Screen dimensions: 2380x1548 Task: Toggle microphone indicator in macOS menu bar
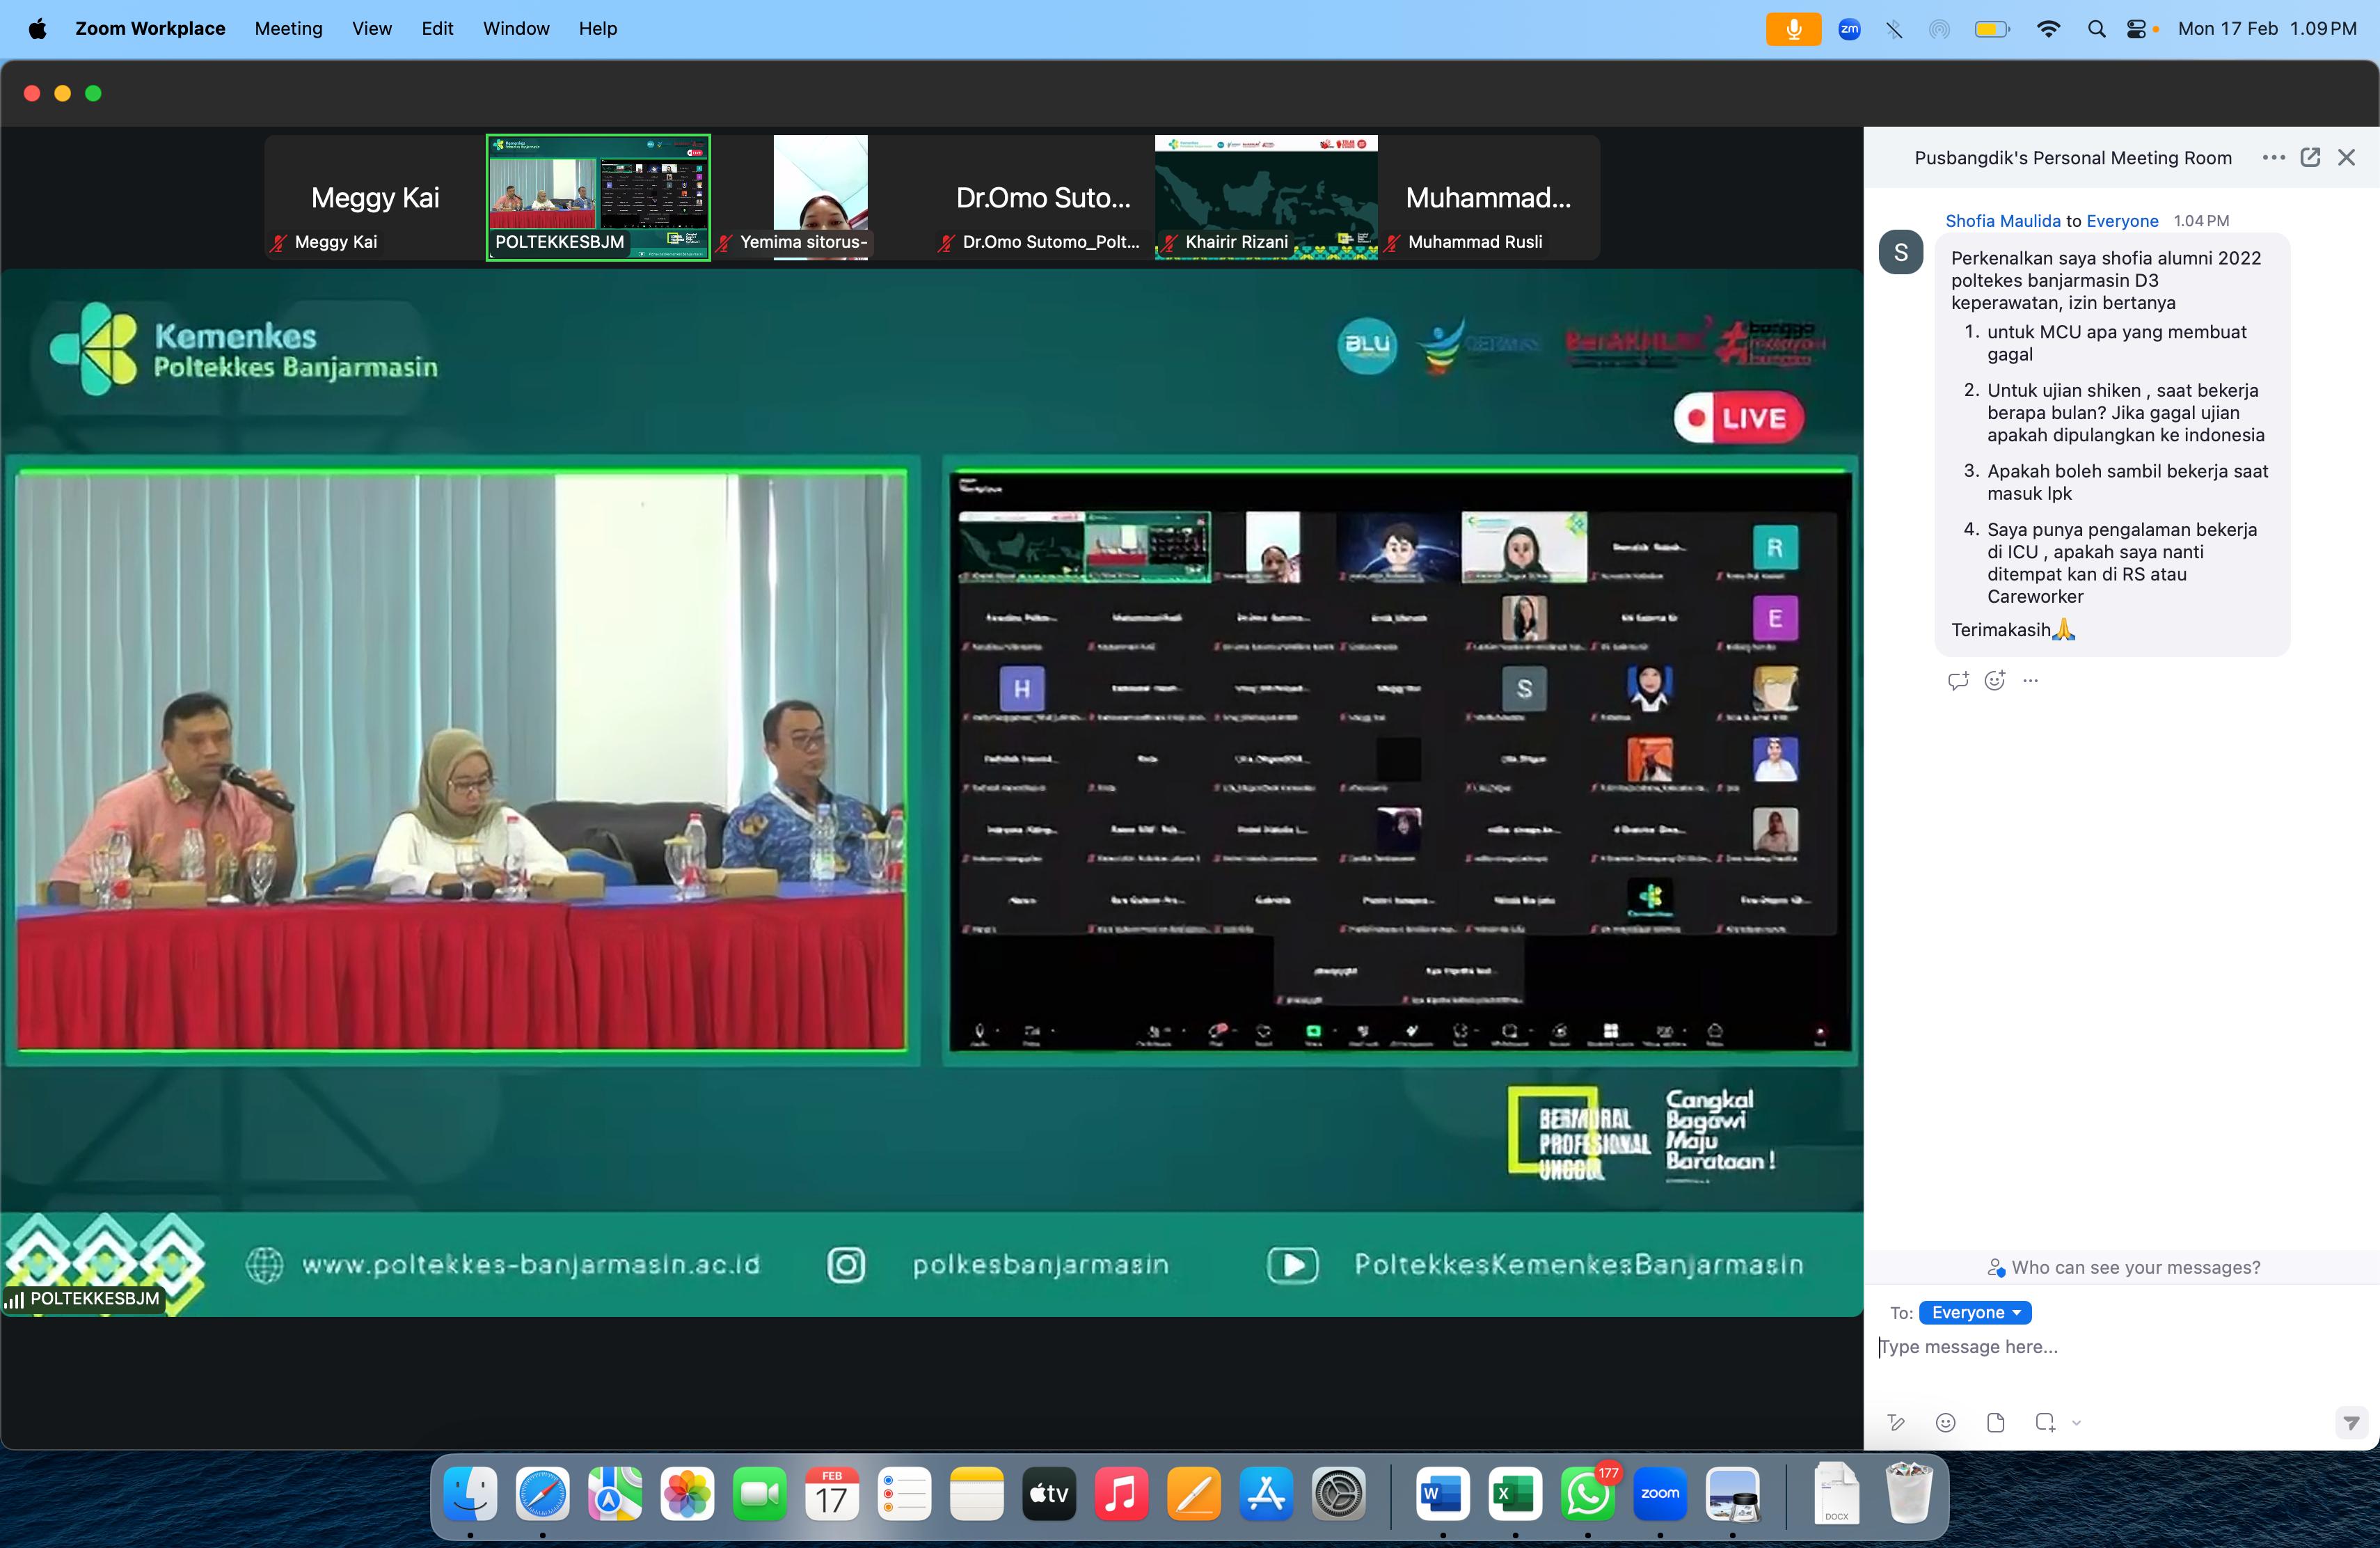click(x=1793, y=29)
